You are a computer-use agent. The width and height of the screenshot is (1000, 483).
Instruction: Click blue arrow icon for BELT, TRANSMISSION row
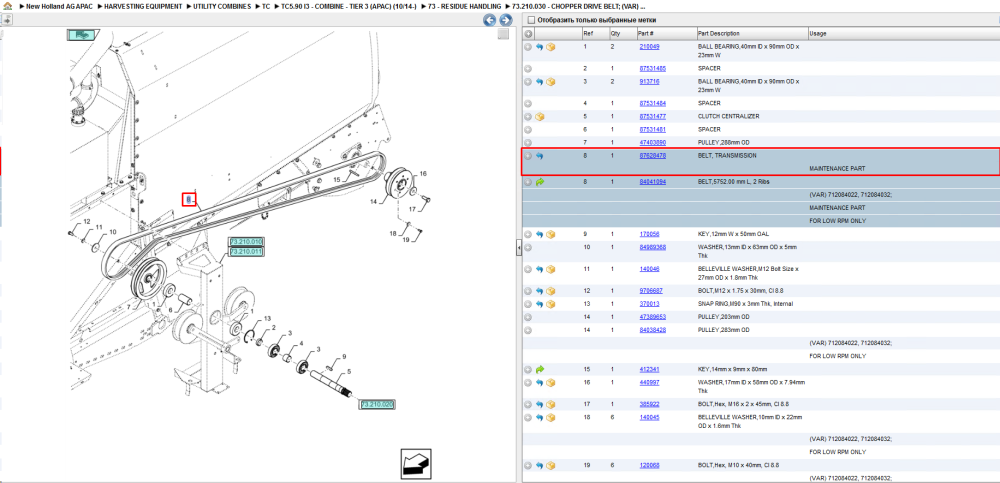click(539, 156)
